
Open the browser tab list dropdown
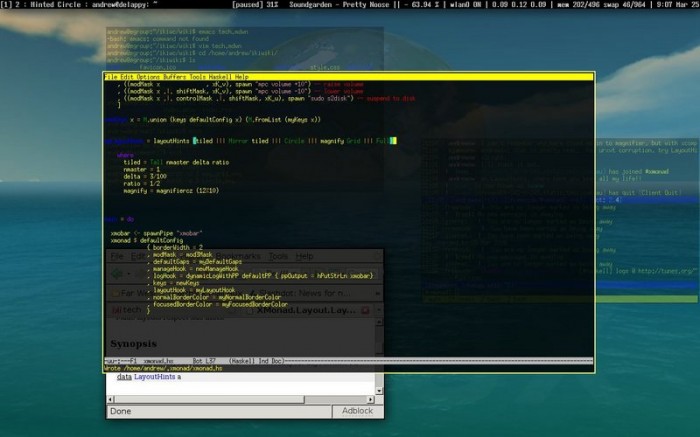tap(379, 310)
